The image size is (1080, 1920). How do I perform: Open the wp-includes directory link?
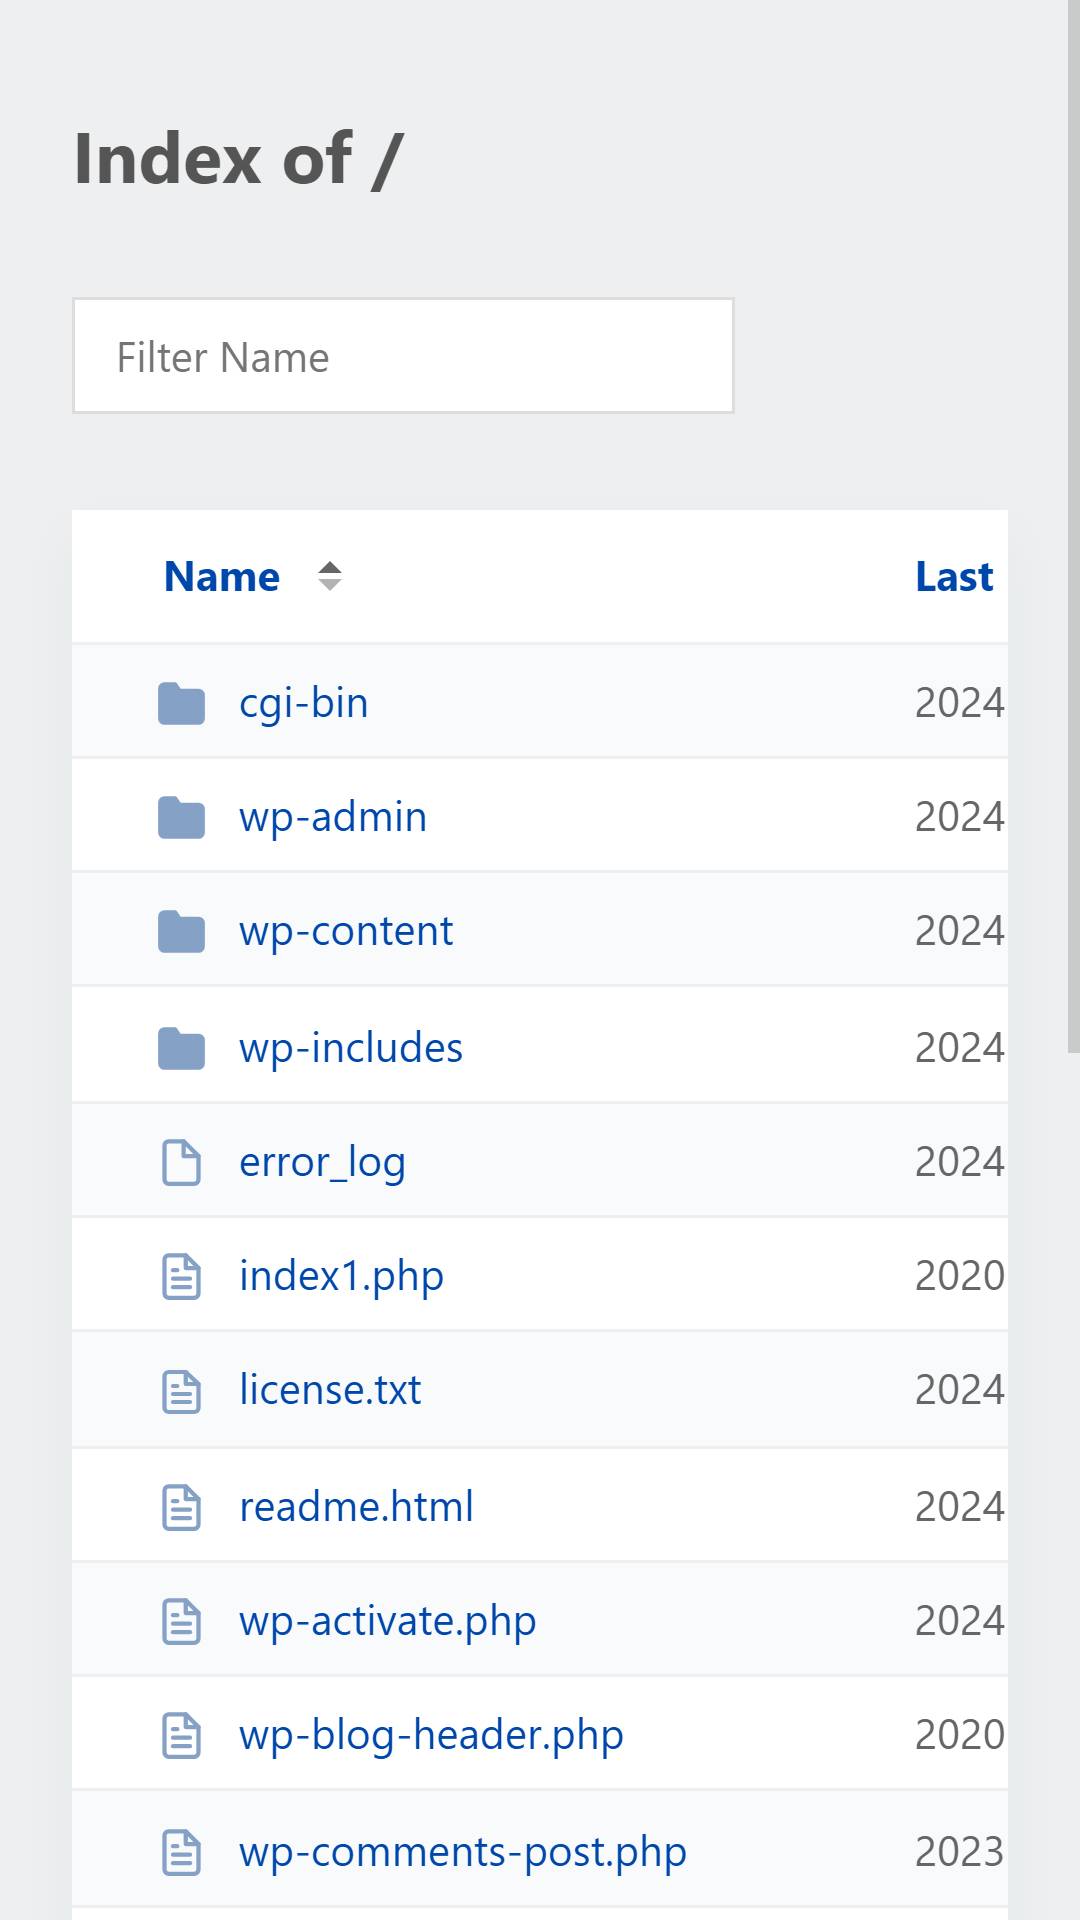pyautogui.click(x=351, y=1048)
